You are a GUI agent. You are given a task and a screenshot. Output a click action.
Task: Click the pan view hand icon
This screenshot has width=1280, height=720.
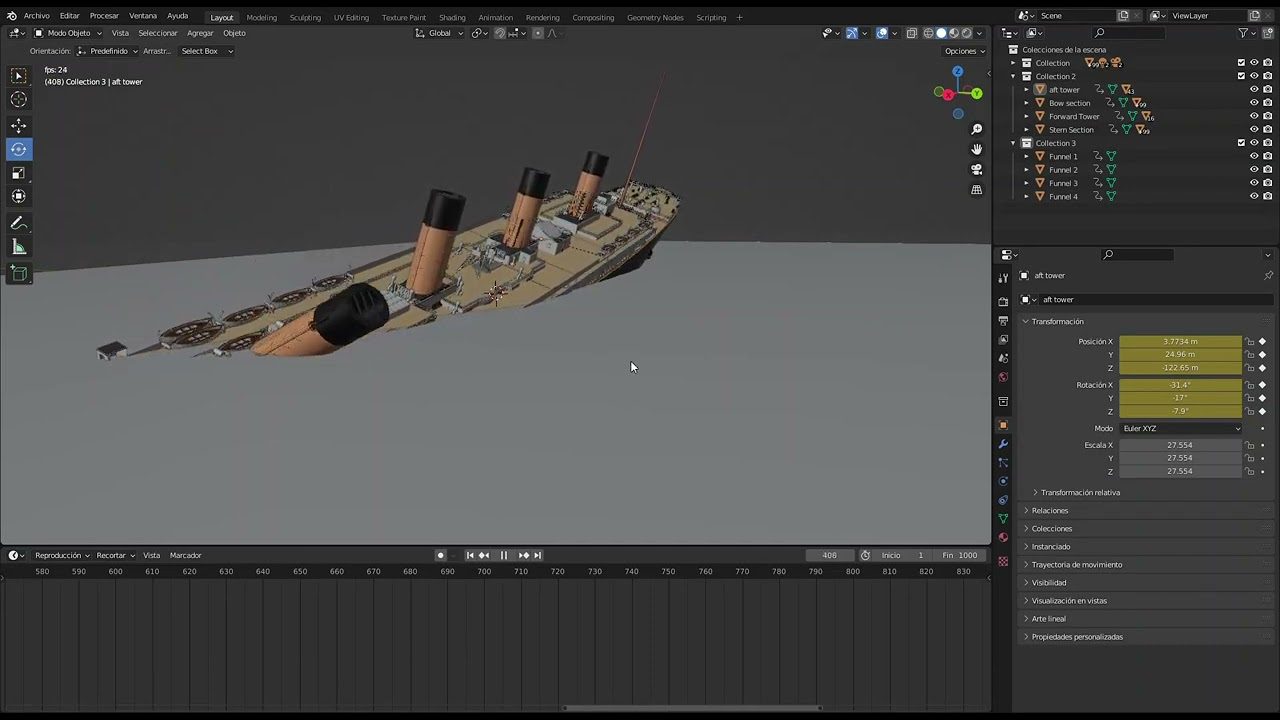[977, 149]
